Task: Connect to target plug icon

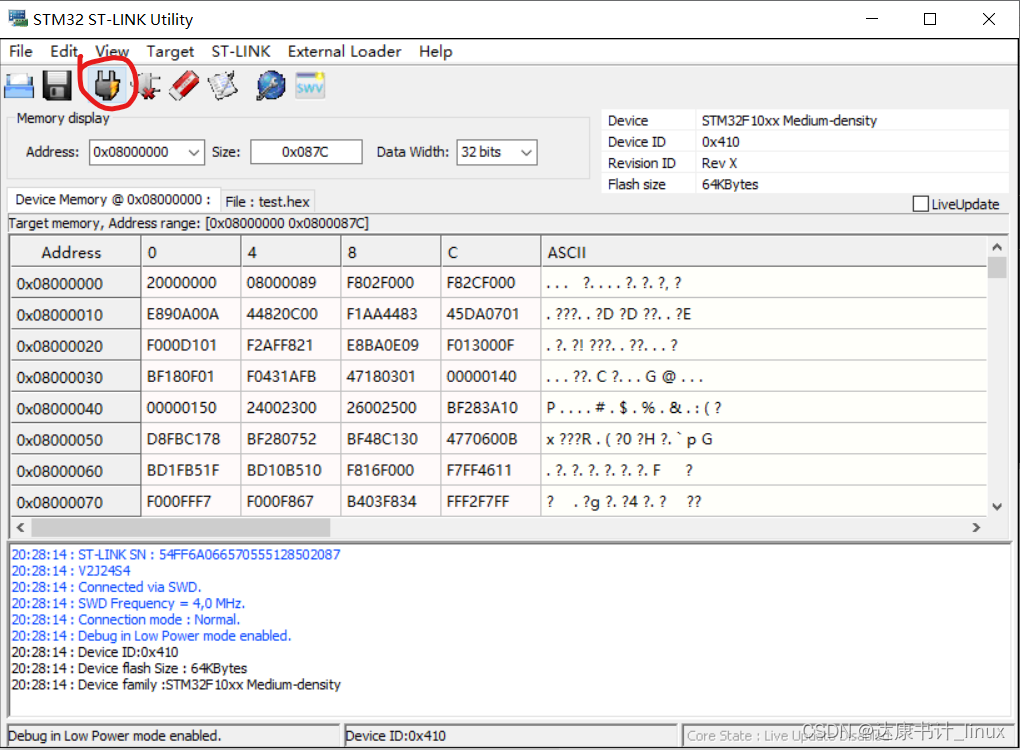Action: tap(107, 85)
